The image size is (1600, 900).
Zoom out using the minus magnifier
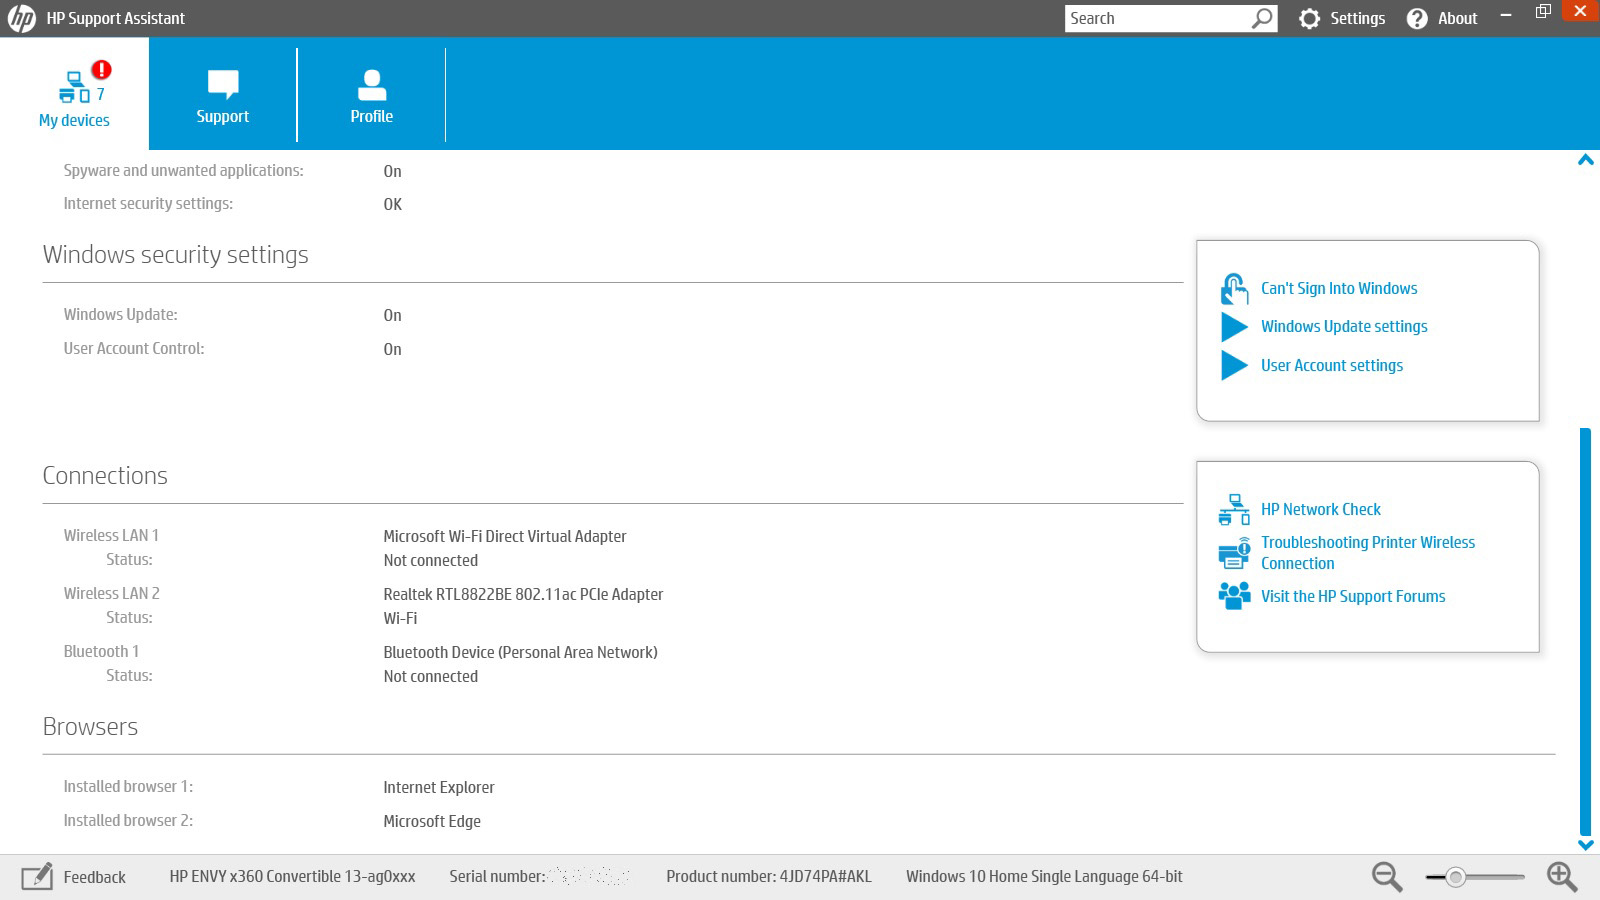[x=1386, y=877]
